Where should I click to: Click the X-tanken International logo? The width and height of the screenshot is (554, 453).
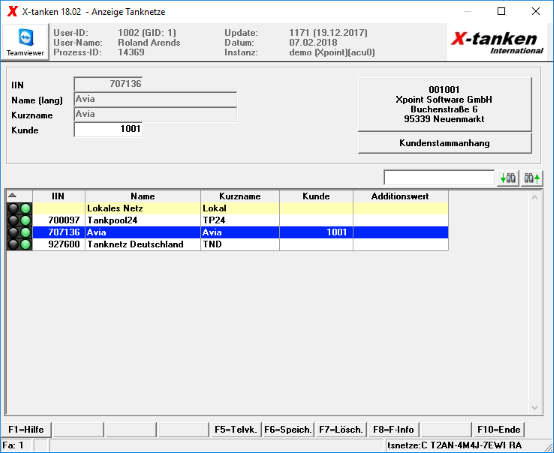[x=497, y=42]
